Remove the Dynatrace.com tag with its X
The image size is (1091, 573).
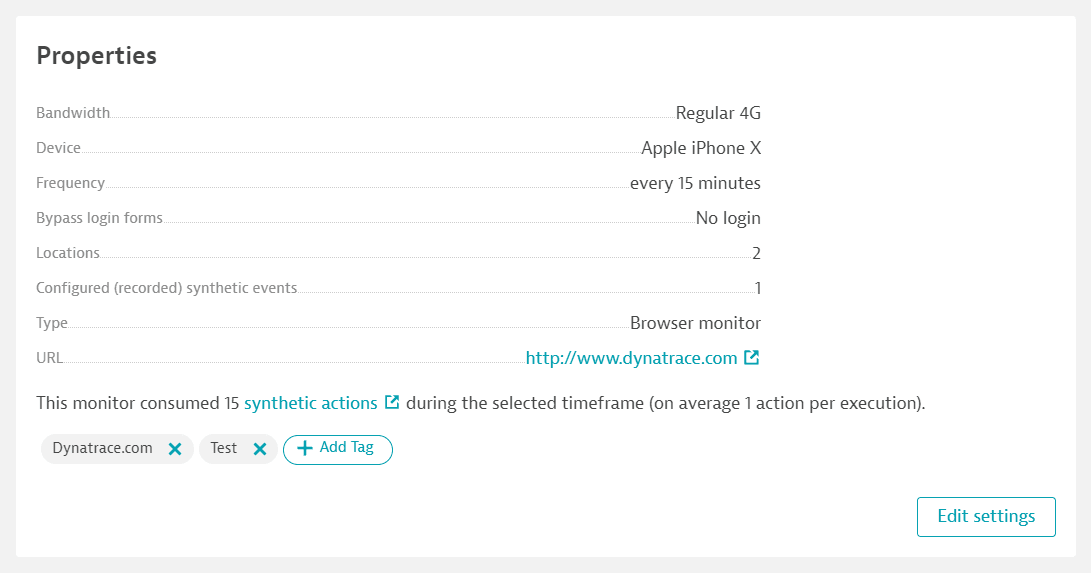(x=175, y=449)
